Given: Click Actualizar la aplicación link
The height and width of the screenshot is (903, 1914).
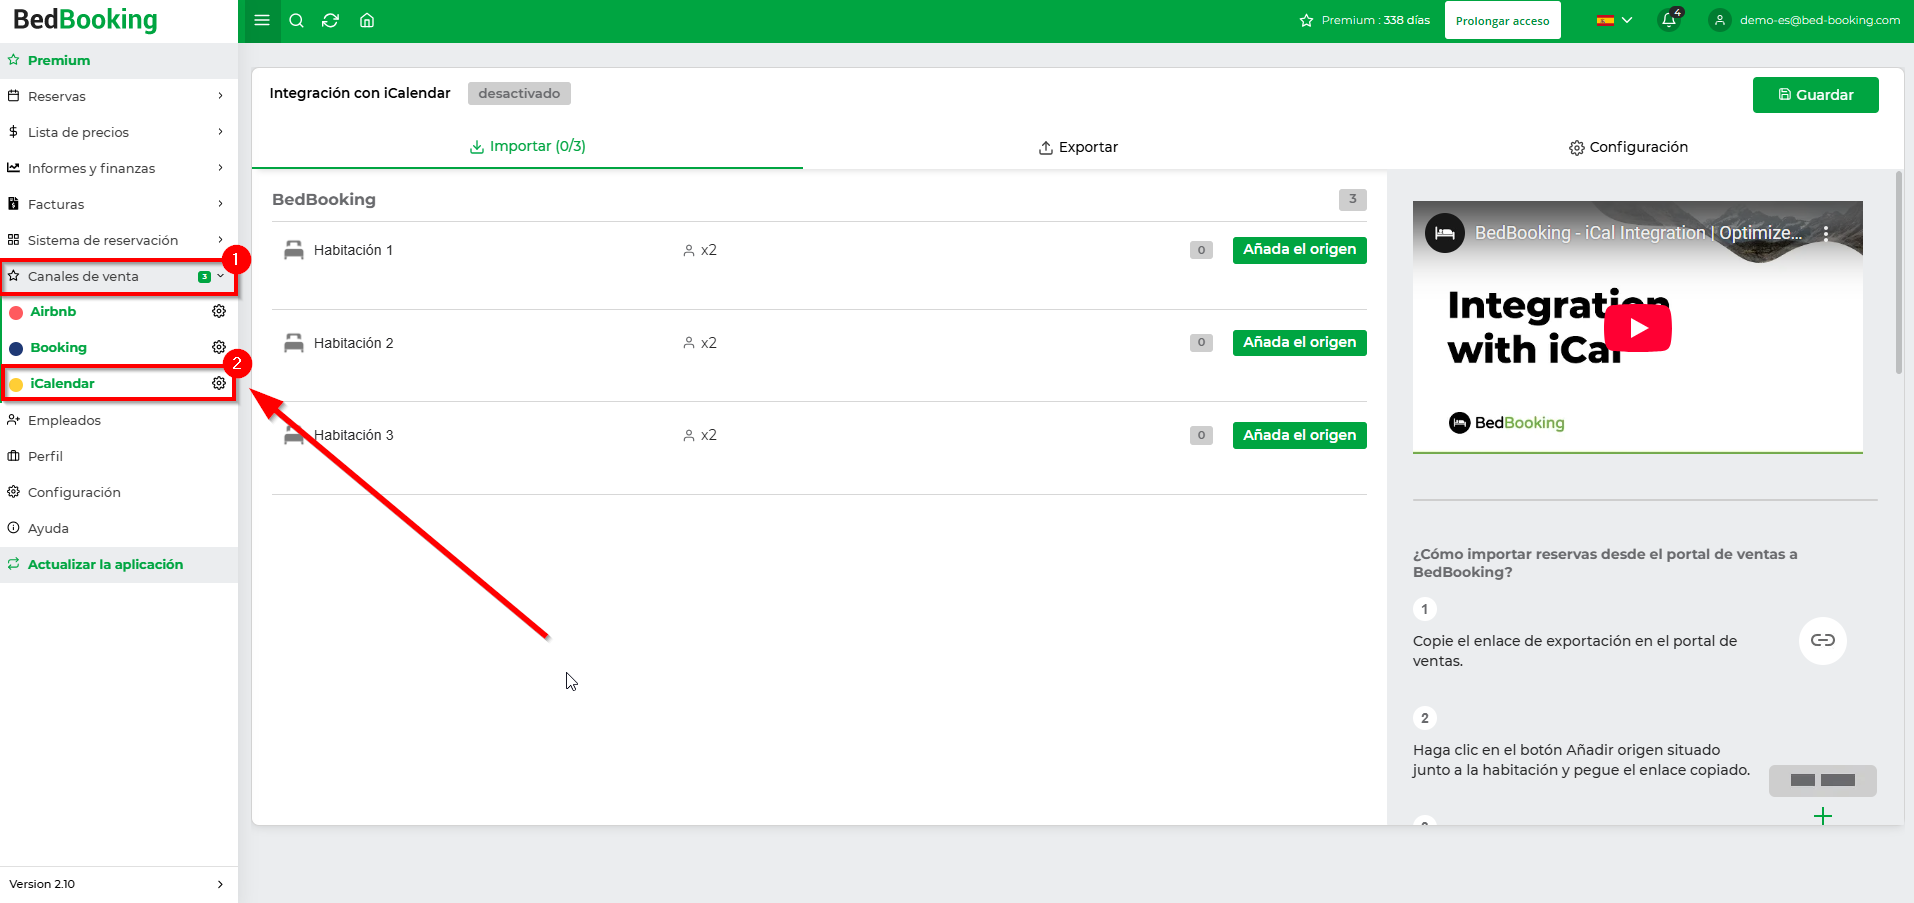Looking at the screenshot, I should (x=105, y=564).
